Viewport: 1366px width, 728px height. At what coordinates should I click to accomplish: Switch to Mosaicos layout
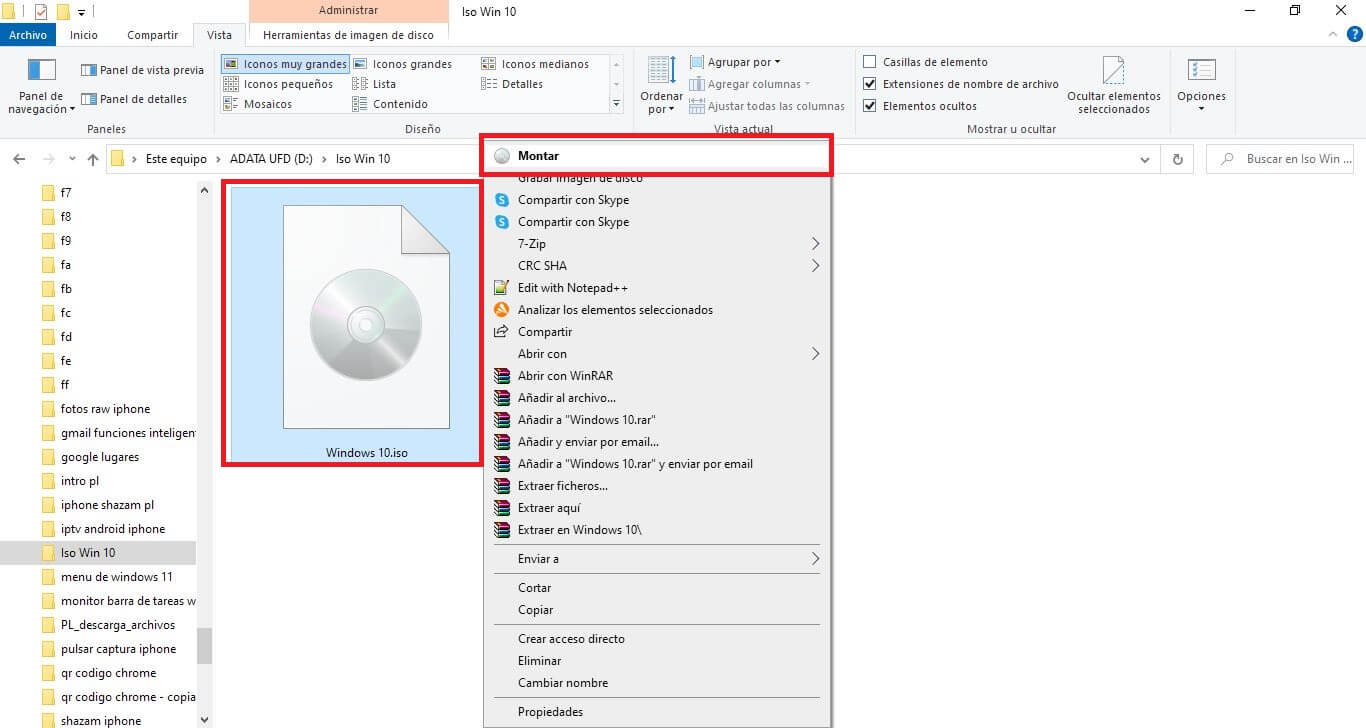click(258, 104)
